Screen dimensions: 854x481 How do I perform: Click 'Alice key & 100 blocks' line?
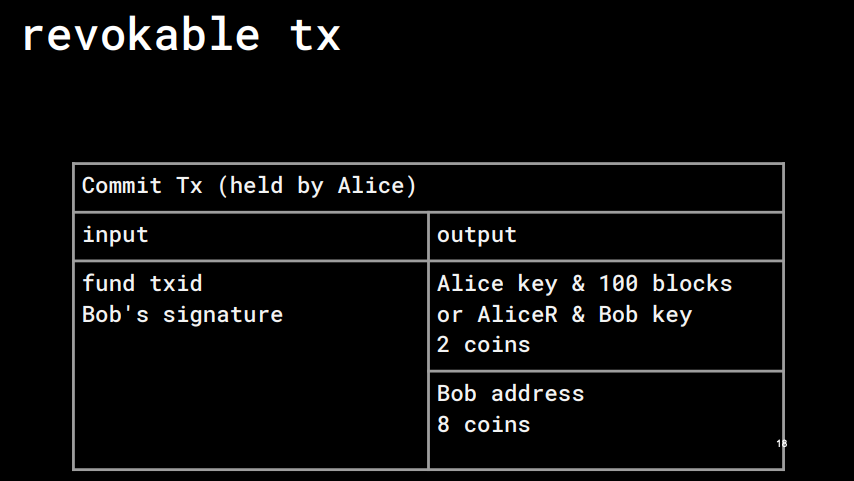(584, 283)
